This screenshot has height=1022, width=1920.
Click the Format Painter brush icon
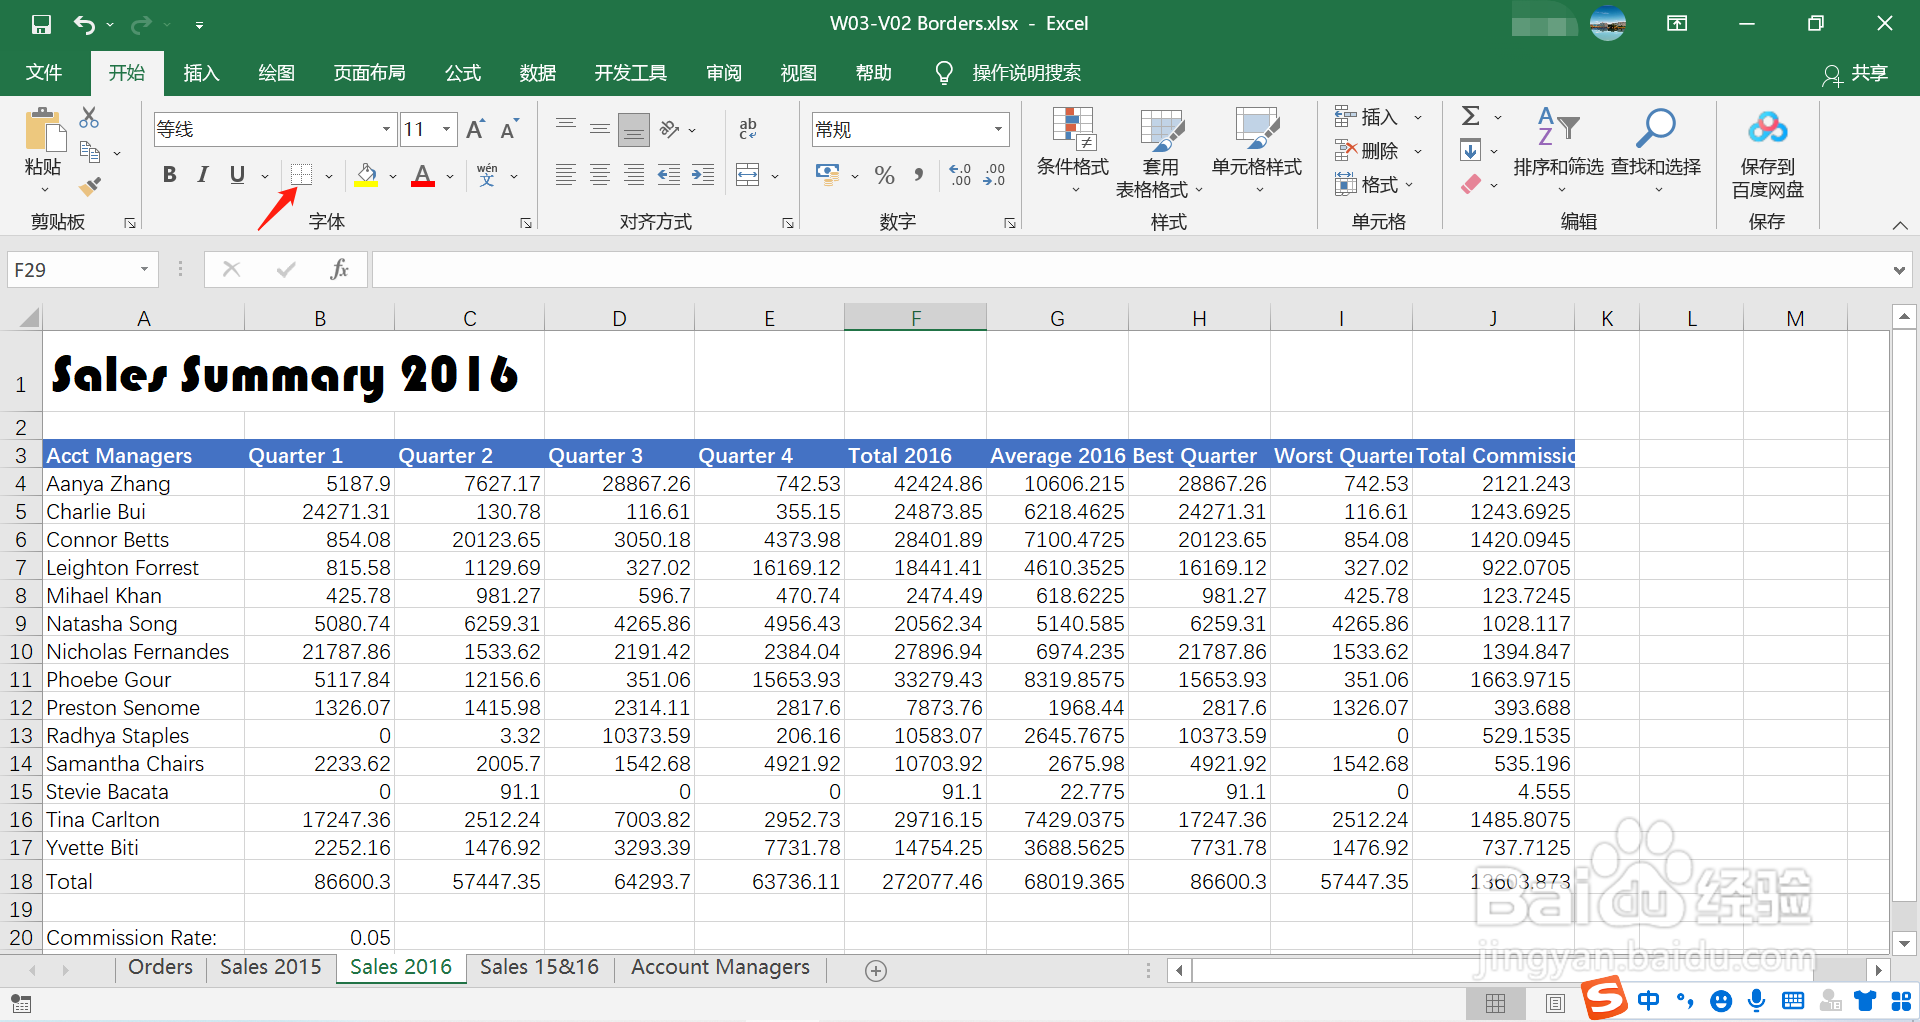point(90,186)
